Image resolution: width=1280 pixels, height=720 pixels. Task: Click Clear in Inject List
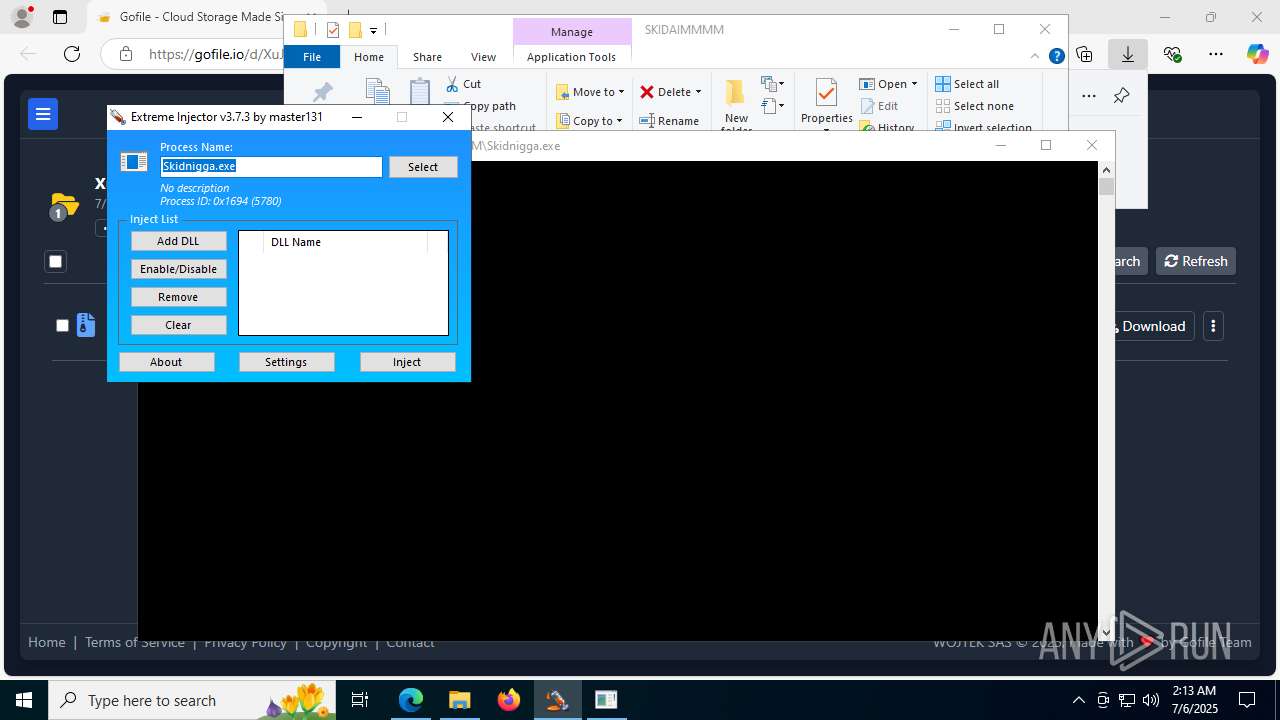click(x=178, y=325)
